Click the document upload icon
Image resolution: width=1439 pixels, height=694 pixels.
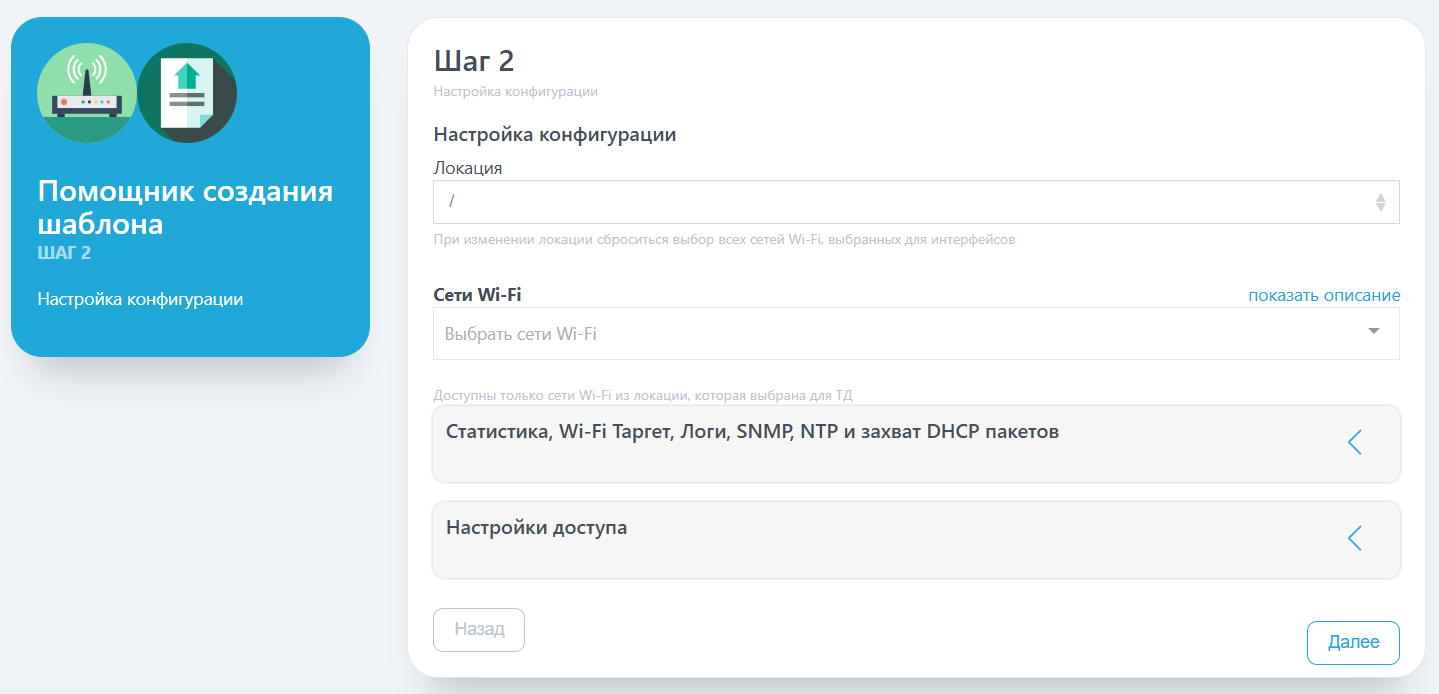click(187, 93)
